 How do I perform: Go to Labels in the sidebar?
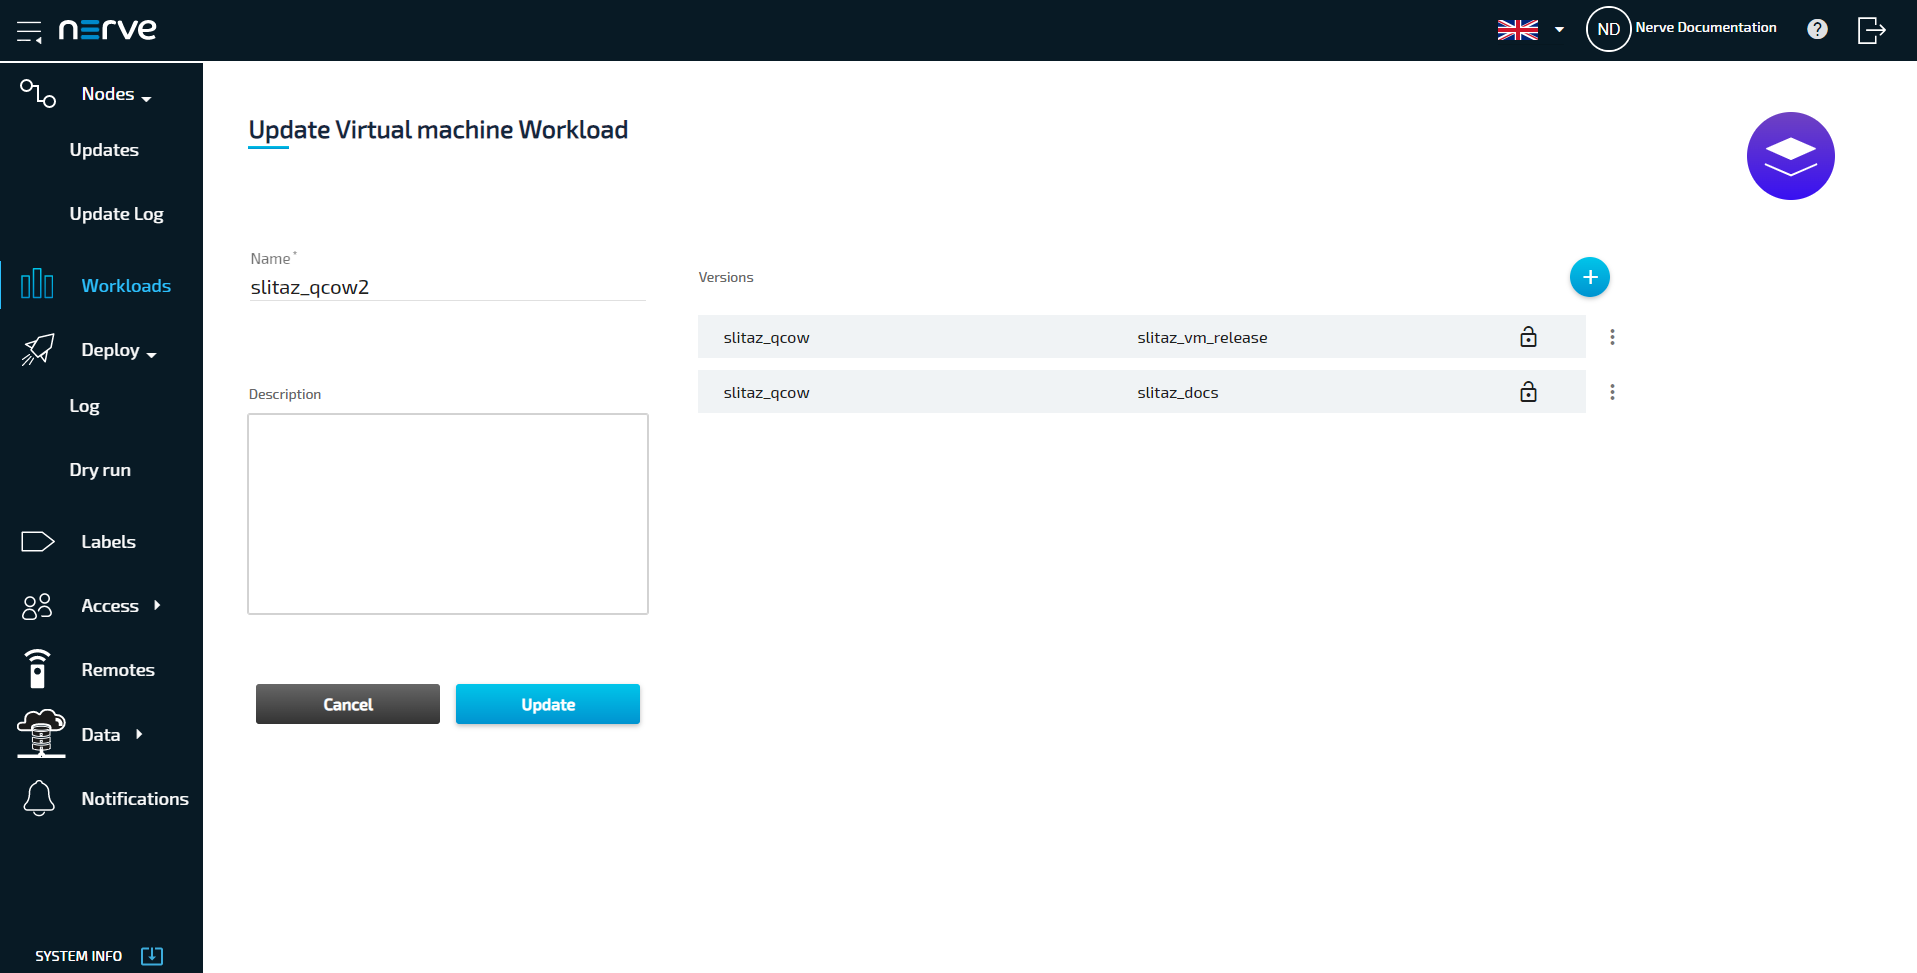pos(108,542)
